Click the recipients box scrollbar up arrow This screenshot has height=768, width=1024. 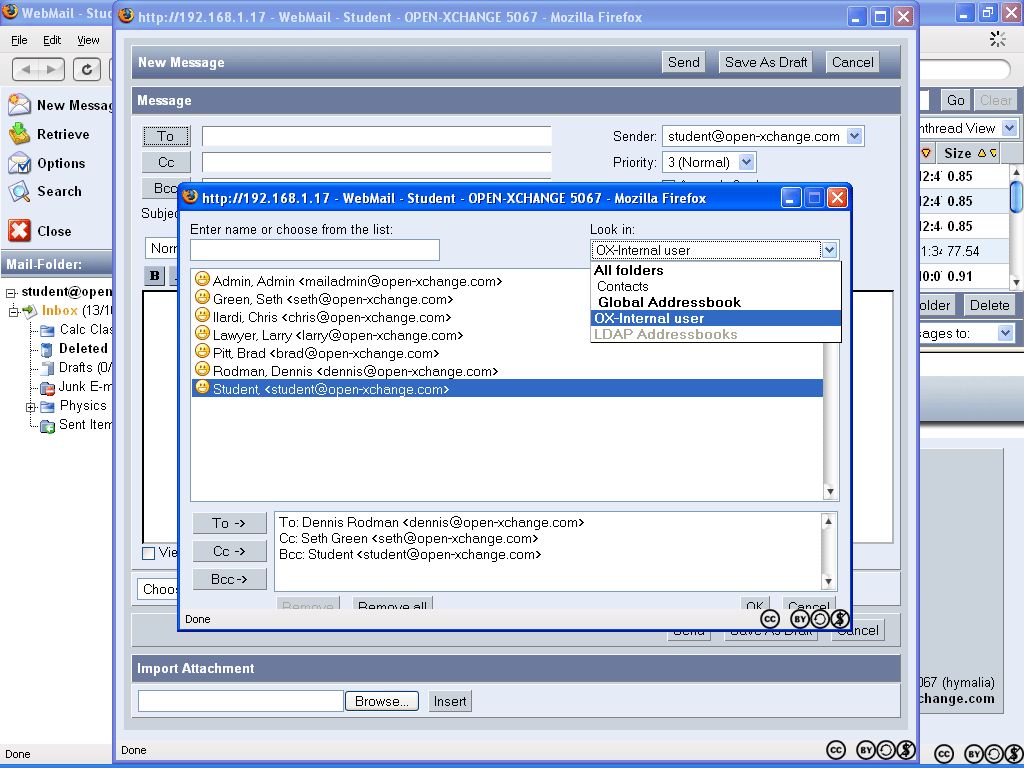coord(828,520)
